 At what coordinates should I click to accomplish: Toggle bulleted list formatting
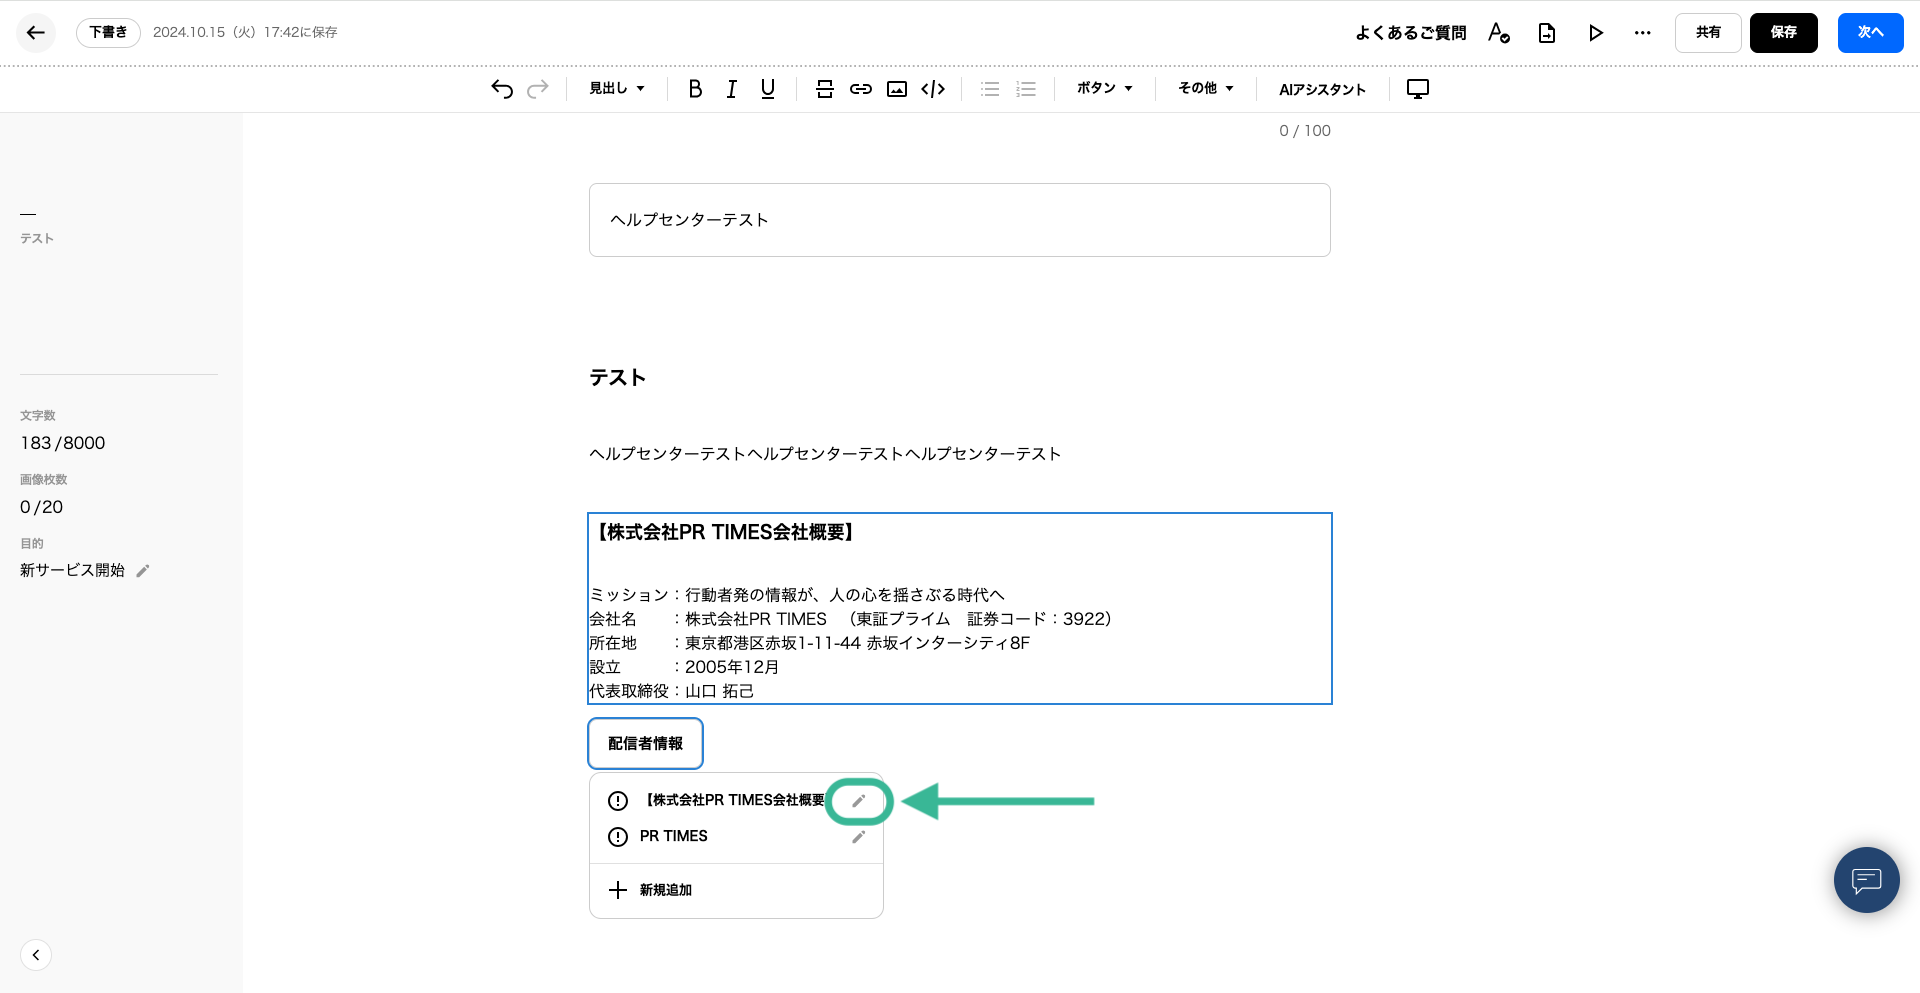(x=990, y=89)
